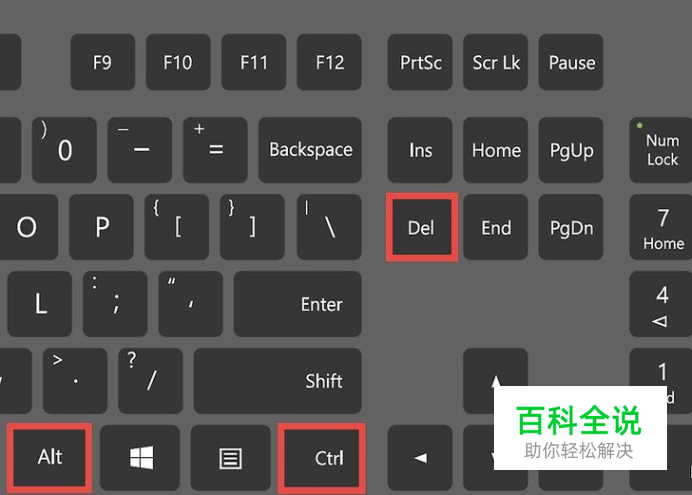692x495 pixels.
Task: Click the numpad 7 Home key
Action: pos(661,227)
